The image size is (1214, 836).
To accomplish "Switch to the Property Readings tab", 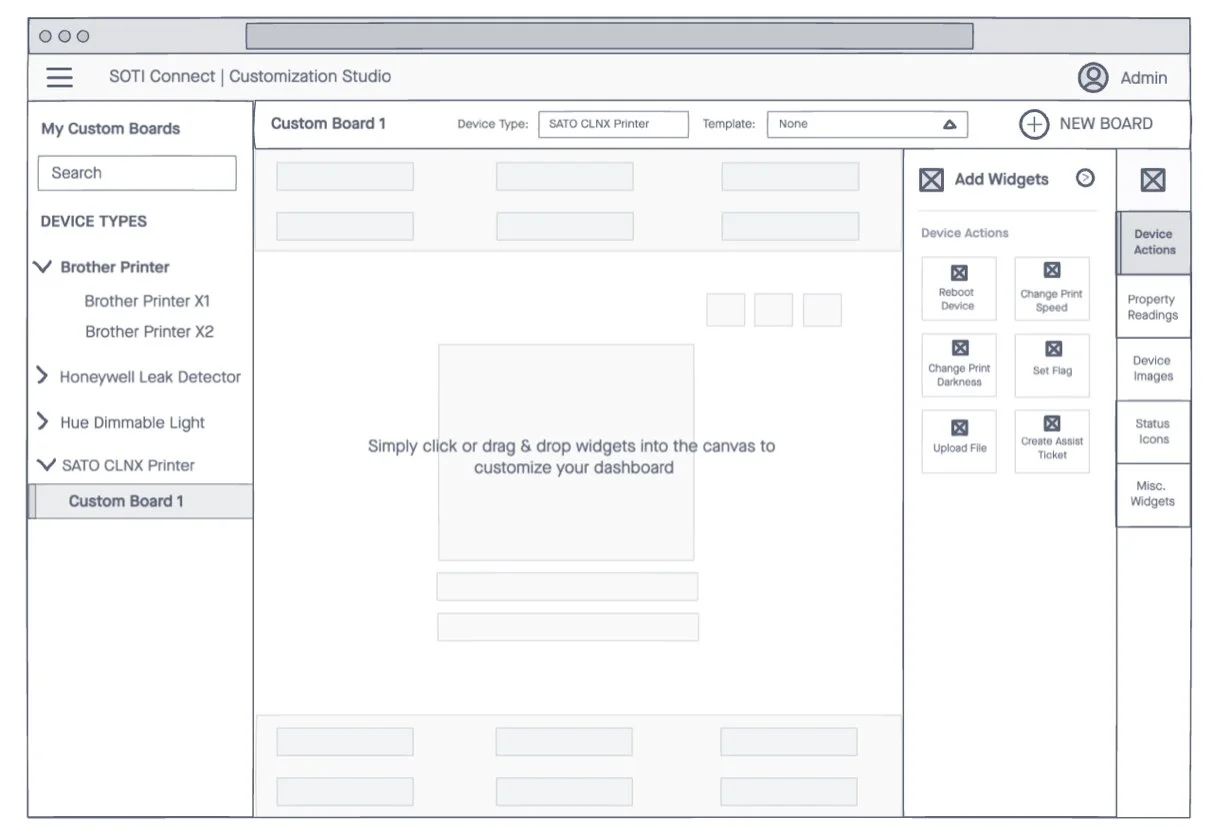I will 1152,307.
